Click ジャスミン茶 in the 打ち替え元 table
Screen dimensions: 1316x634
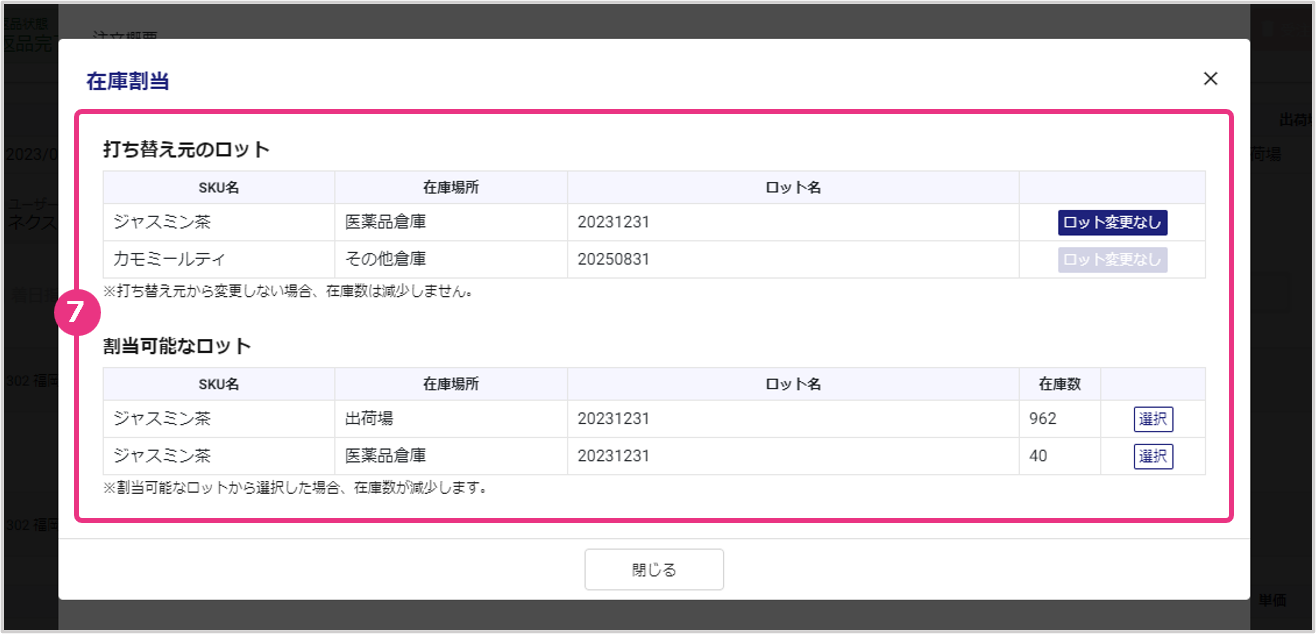162,222
